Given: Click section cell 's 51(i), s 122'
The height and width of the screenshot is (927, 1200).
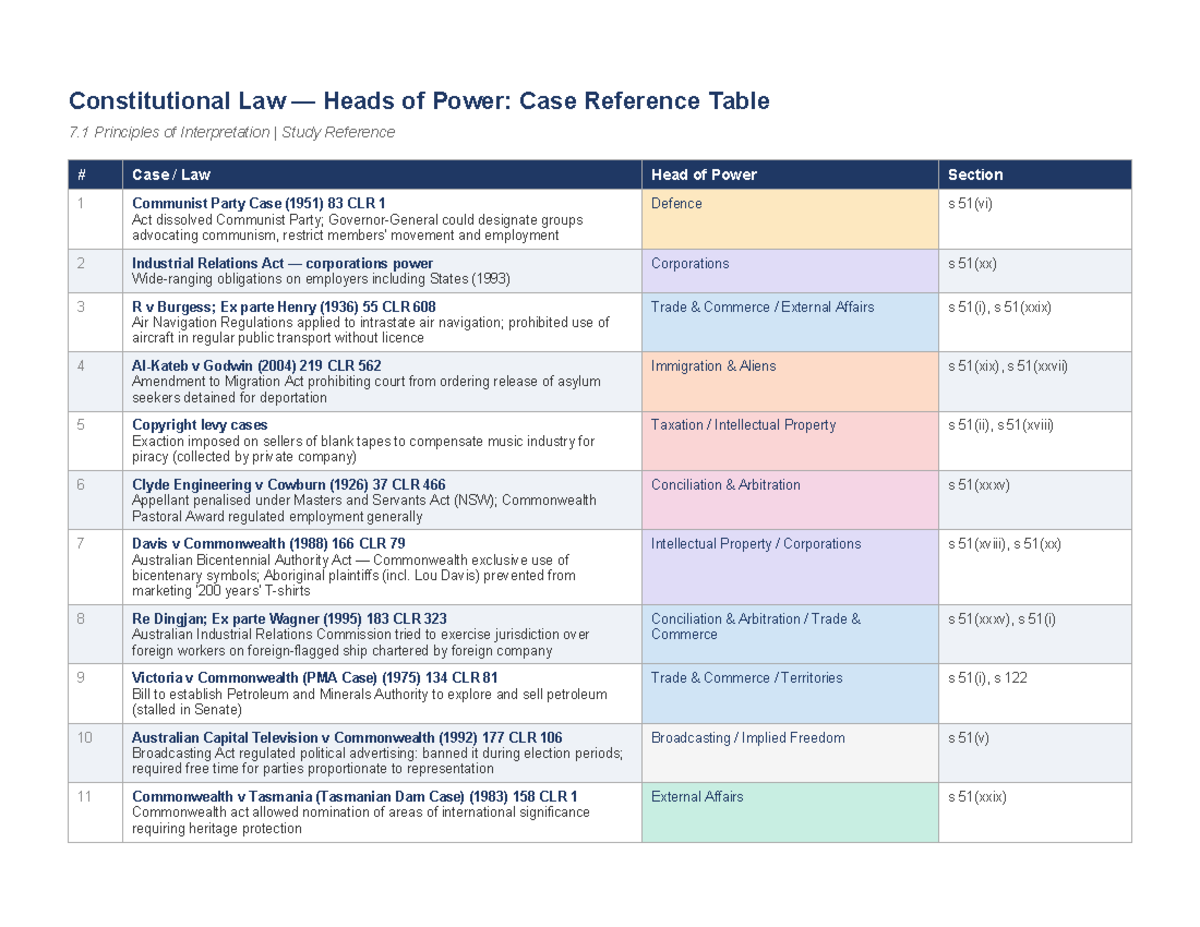Looking at the screenshot, I should click(x=1035, y=692).
